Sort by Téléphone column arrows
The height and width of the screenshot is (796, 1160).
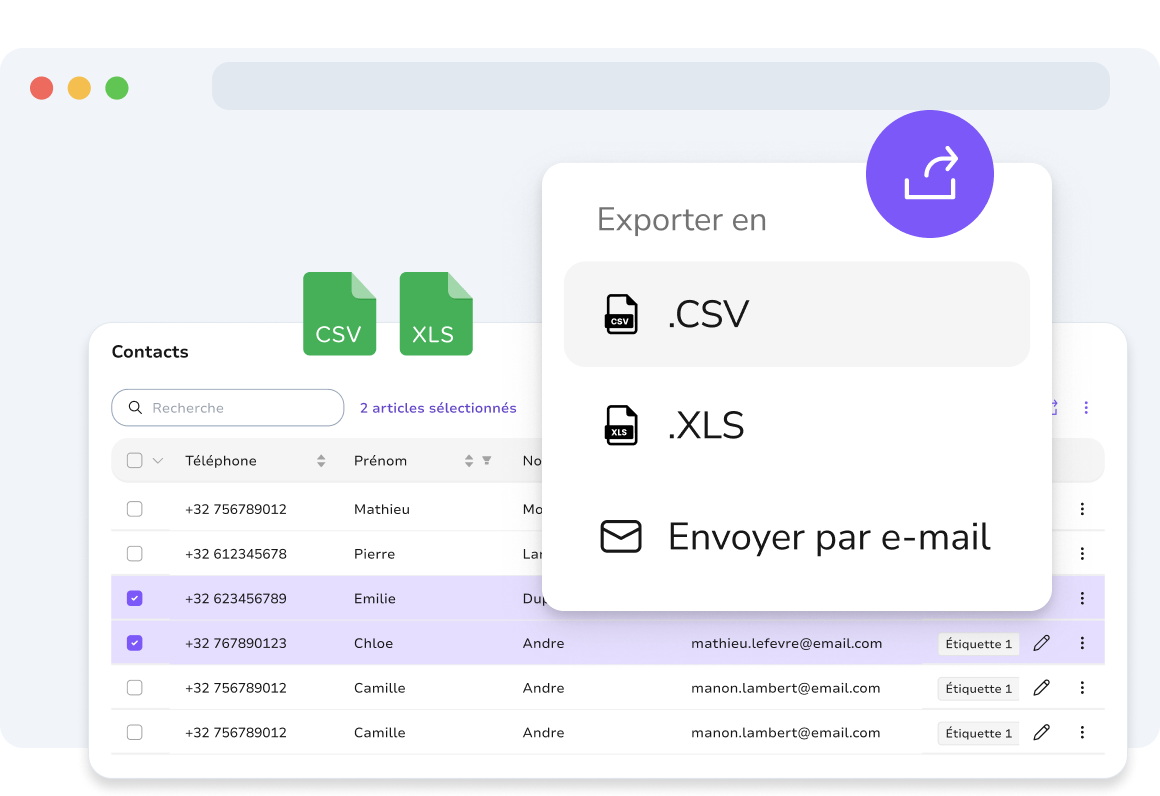[x=321, y=461]
